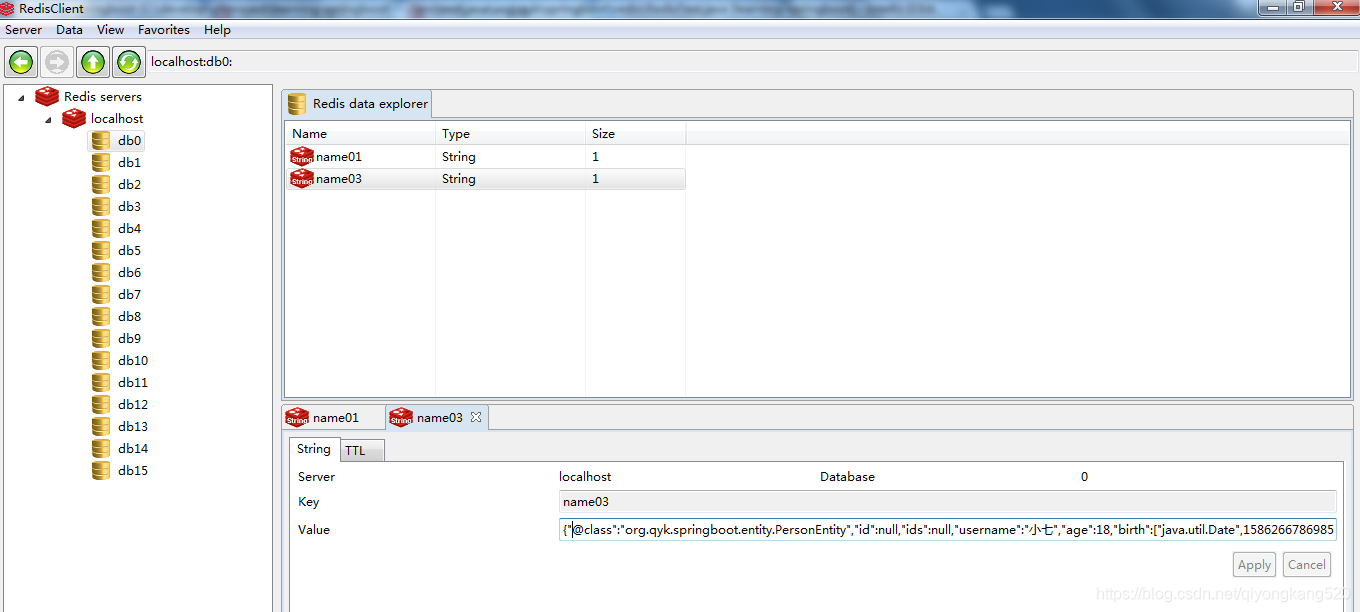The image size is (1360, 612).
Task: Click the Redis servers root icon
Action: (47, 96)
